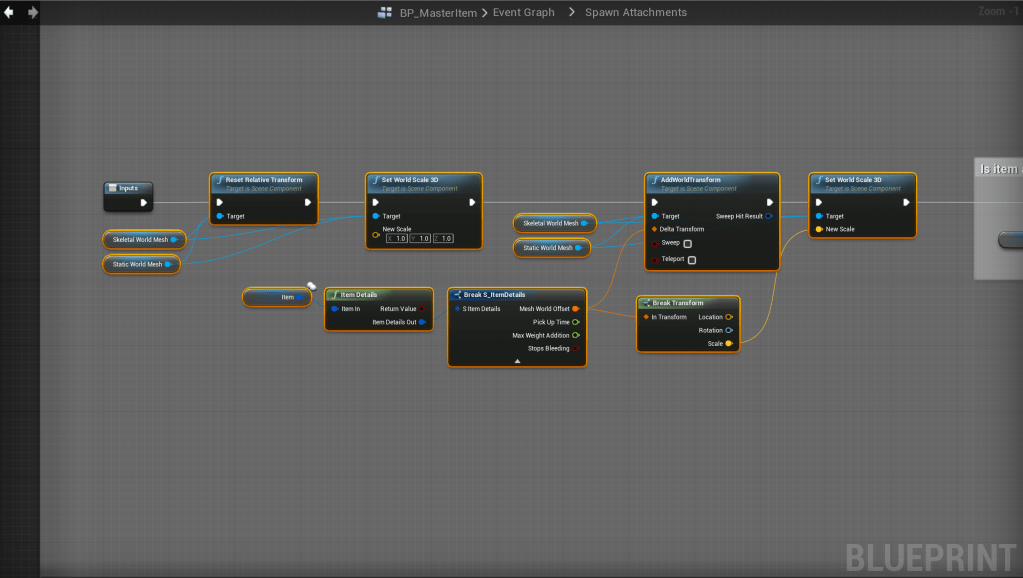This screenshot has height=578, width=1023.
Task: Select the Reset Relative Transform node title
Action: pos(264,180)
